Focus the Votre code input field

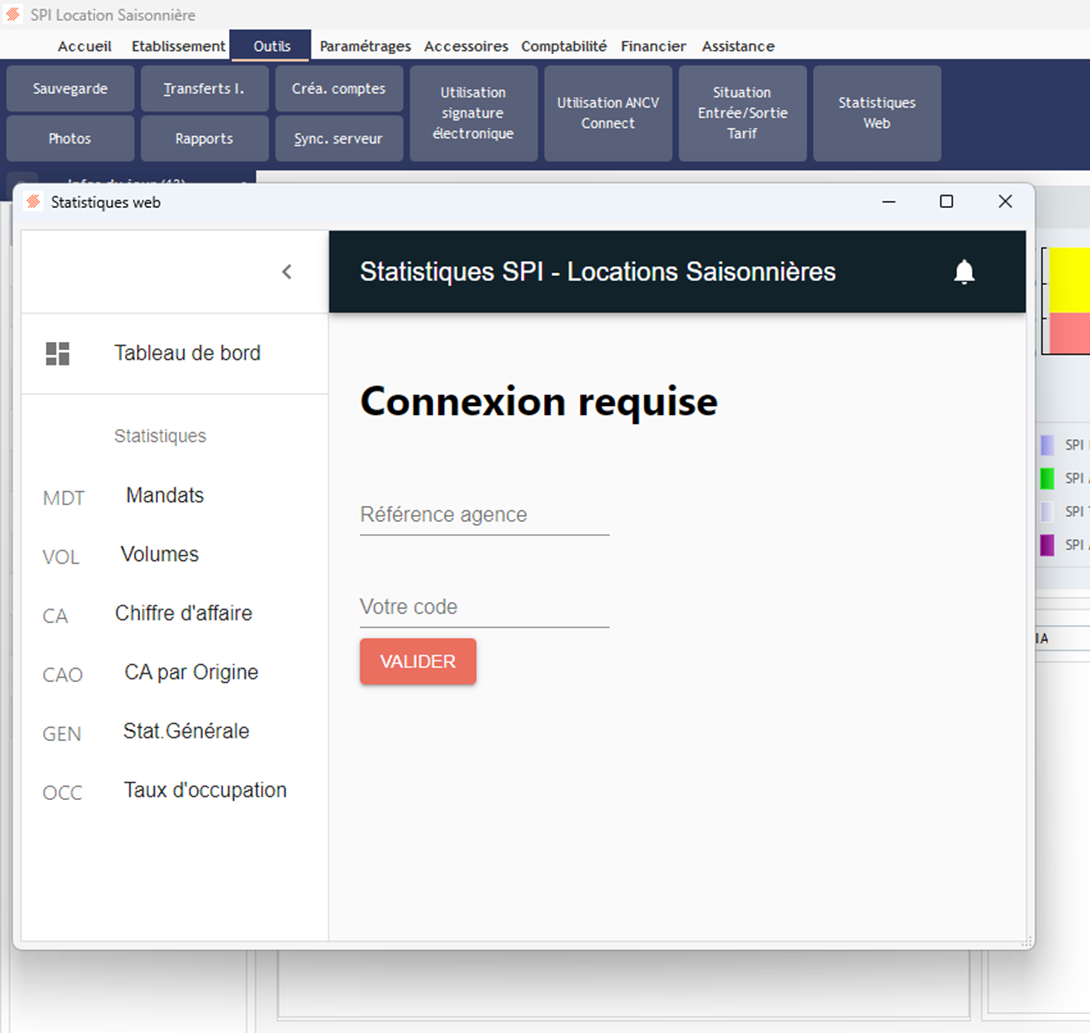point(485,607)
